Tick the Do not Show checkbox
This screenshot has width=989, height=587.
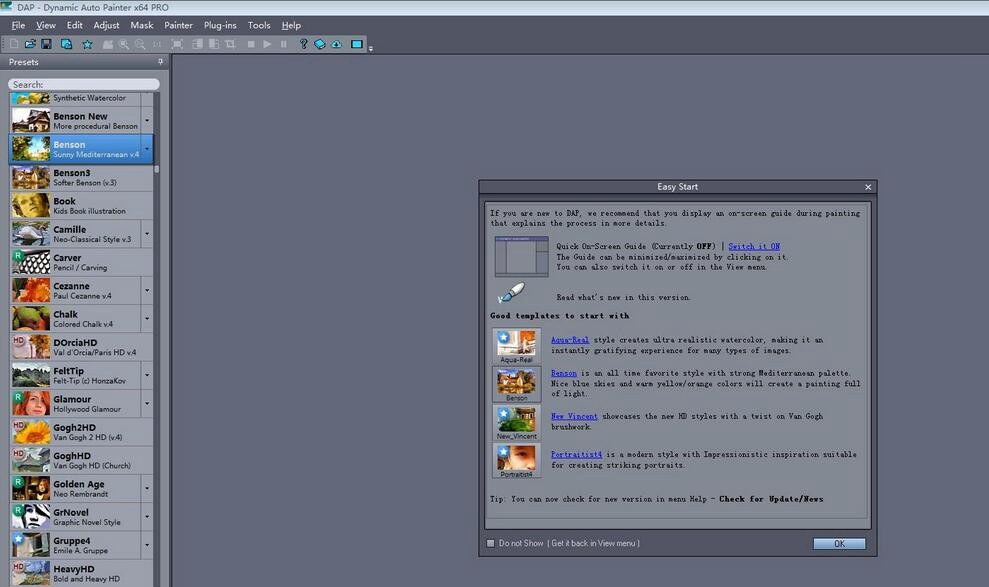pos(491,543)
